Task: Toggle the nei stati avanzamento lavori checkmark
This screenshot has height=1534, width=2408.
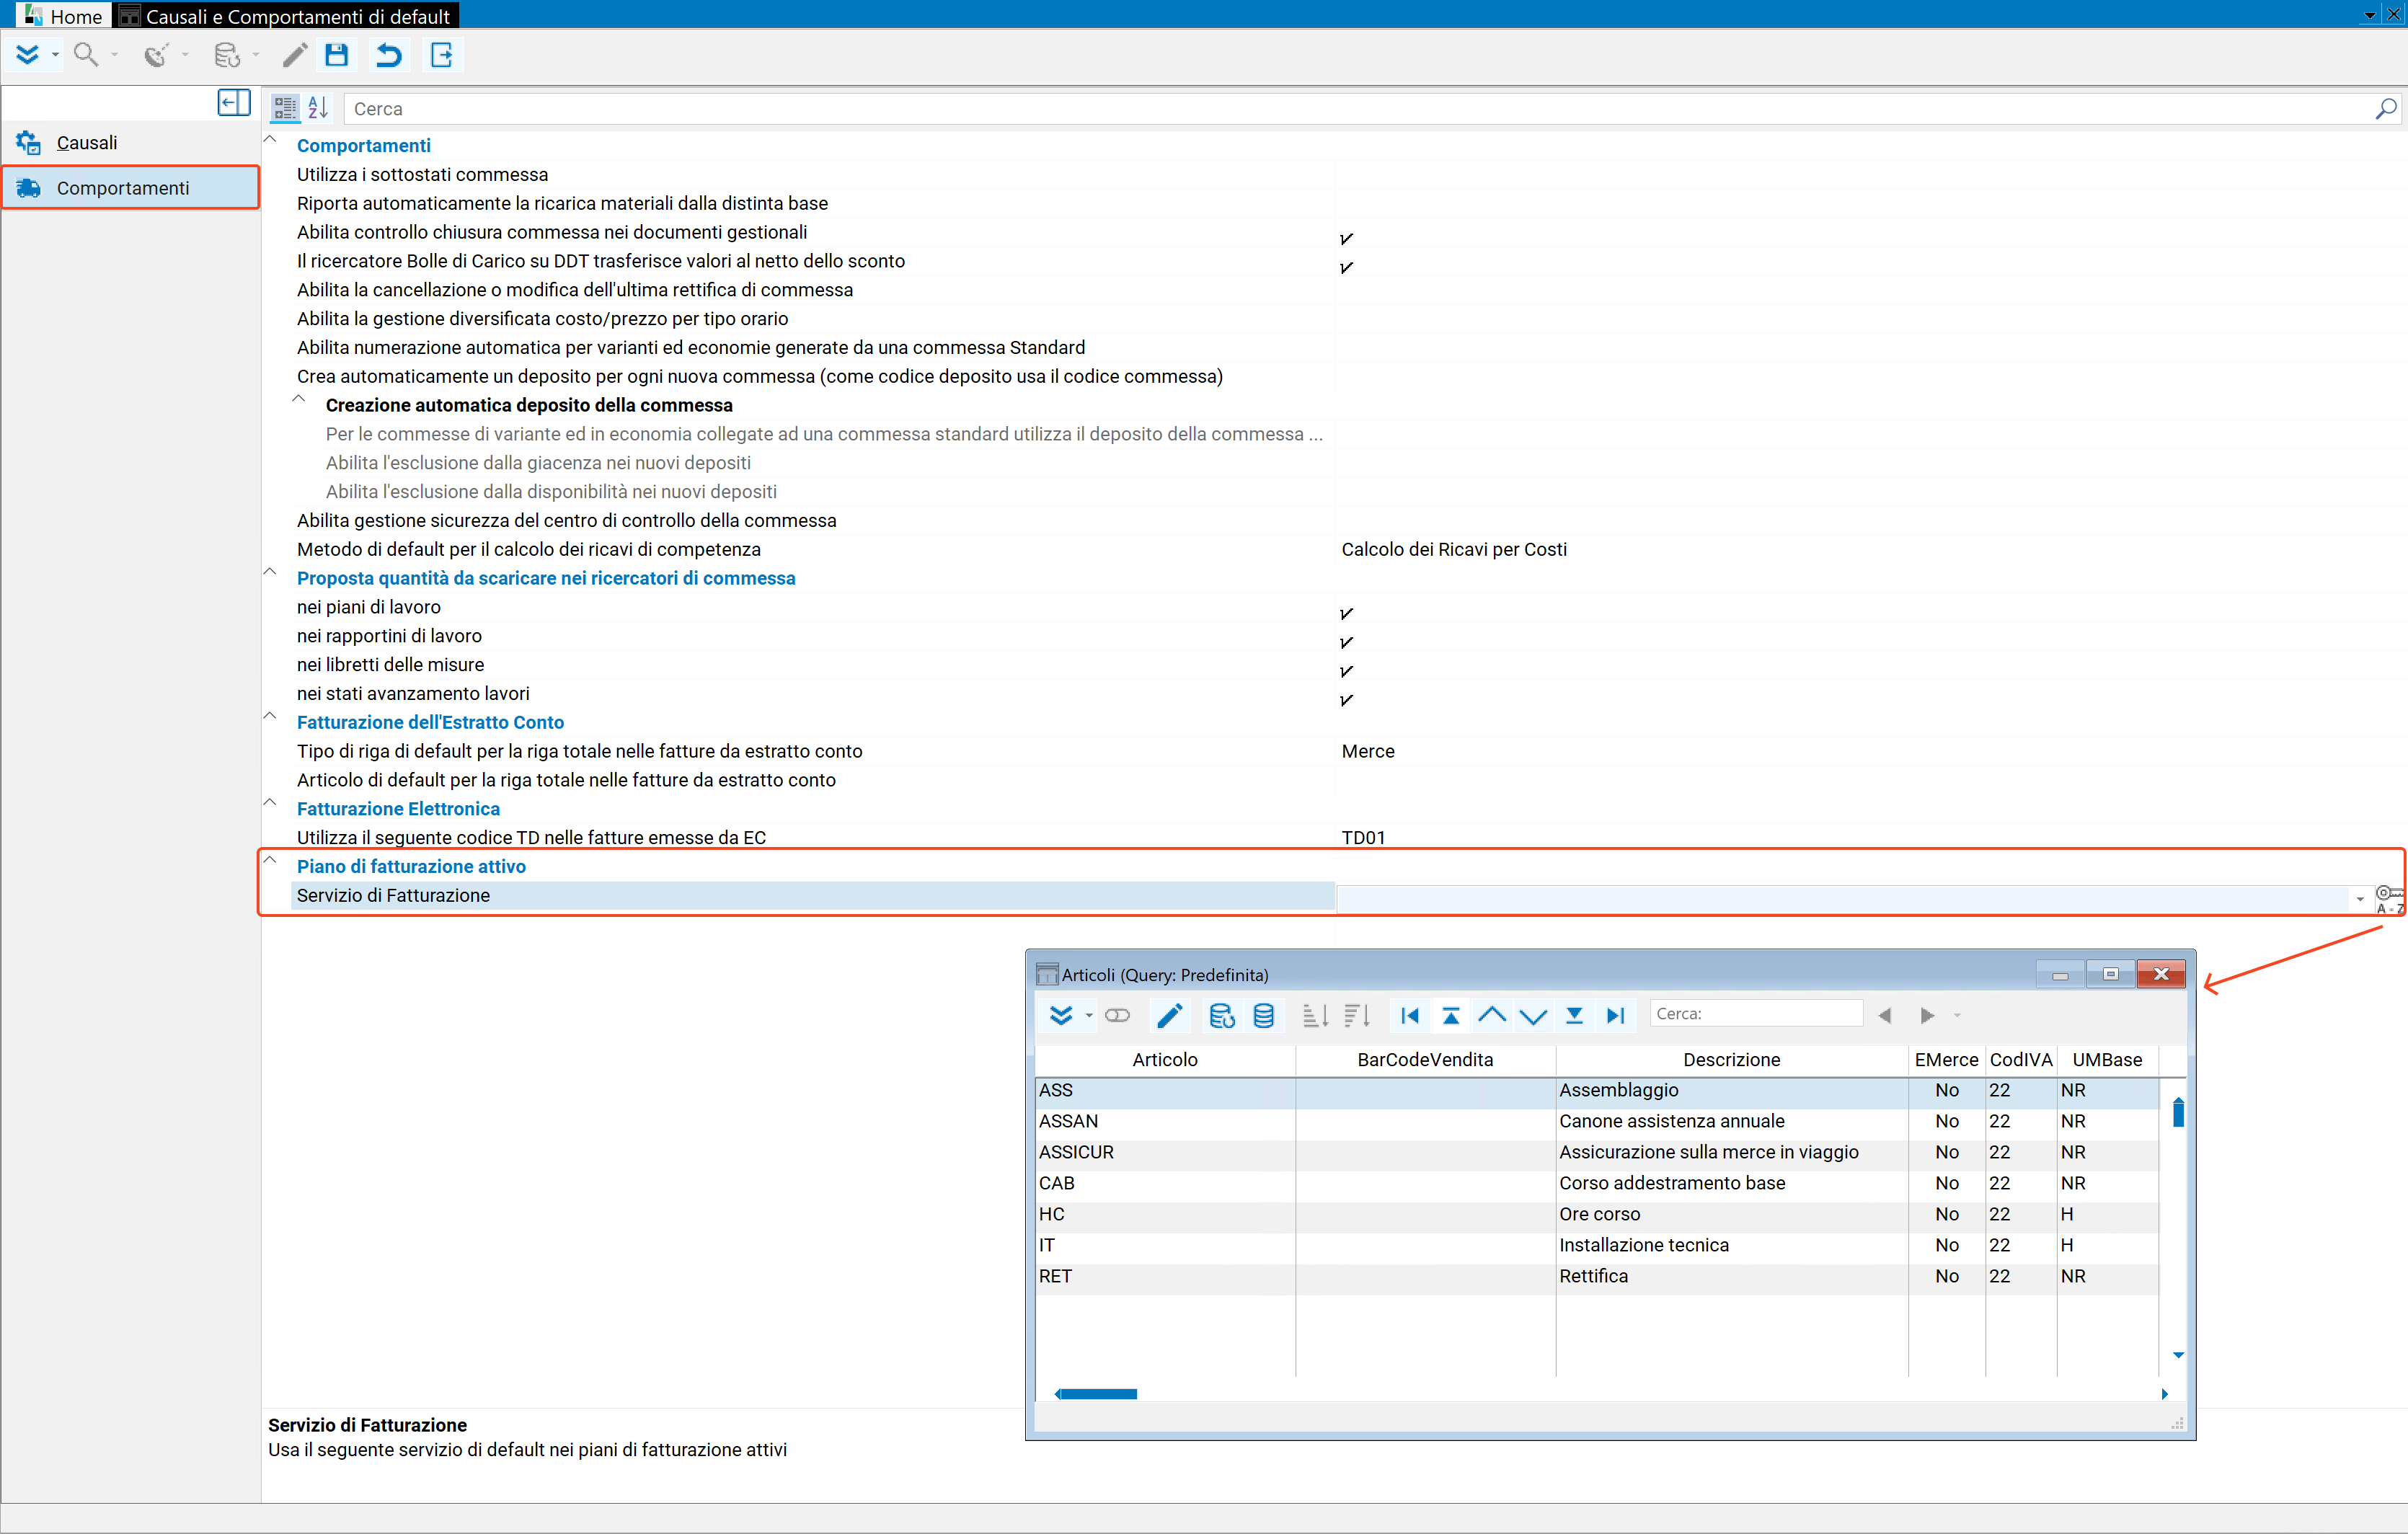Action: [x=1346, y=699]
